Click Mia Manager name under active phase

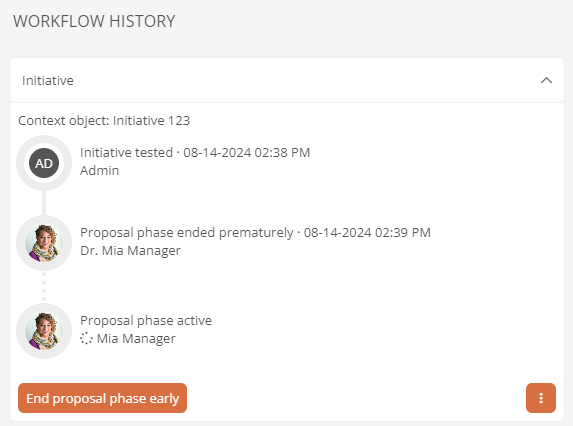click(x=136, y=339)
